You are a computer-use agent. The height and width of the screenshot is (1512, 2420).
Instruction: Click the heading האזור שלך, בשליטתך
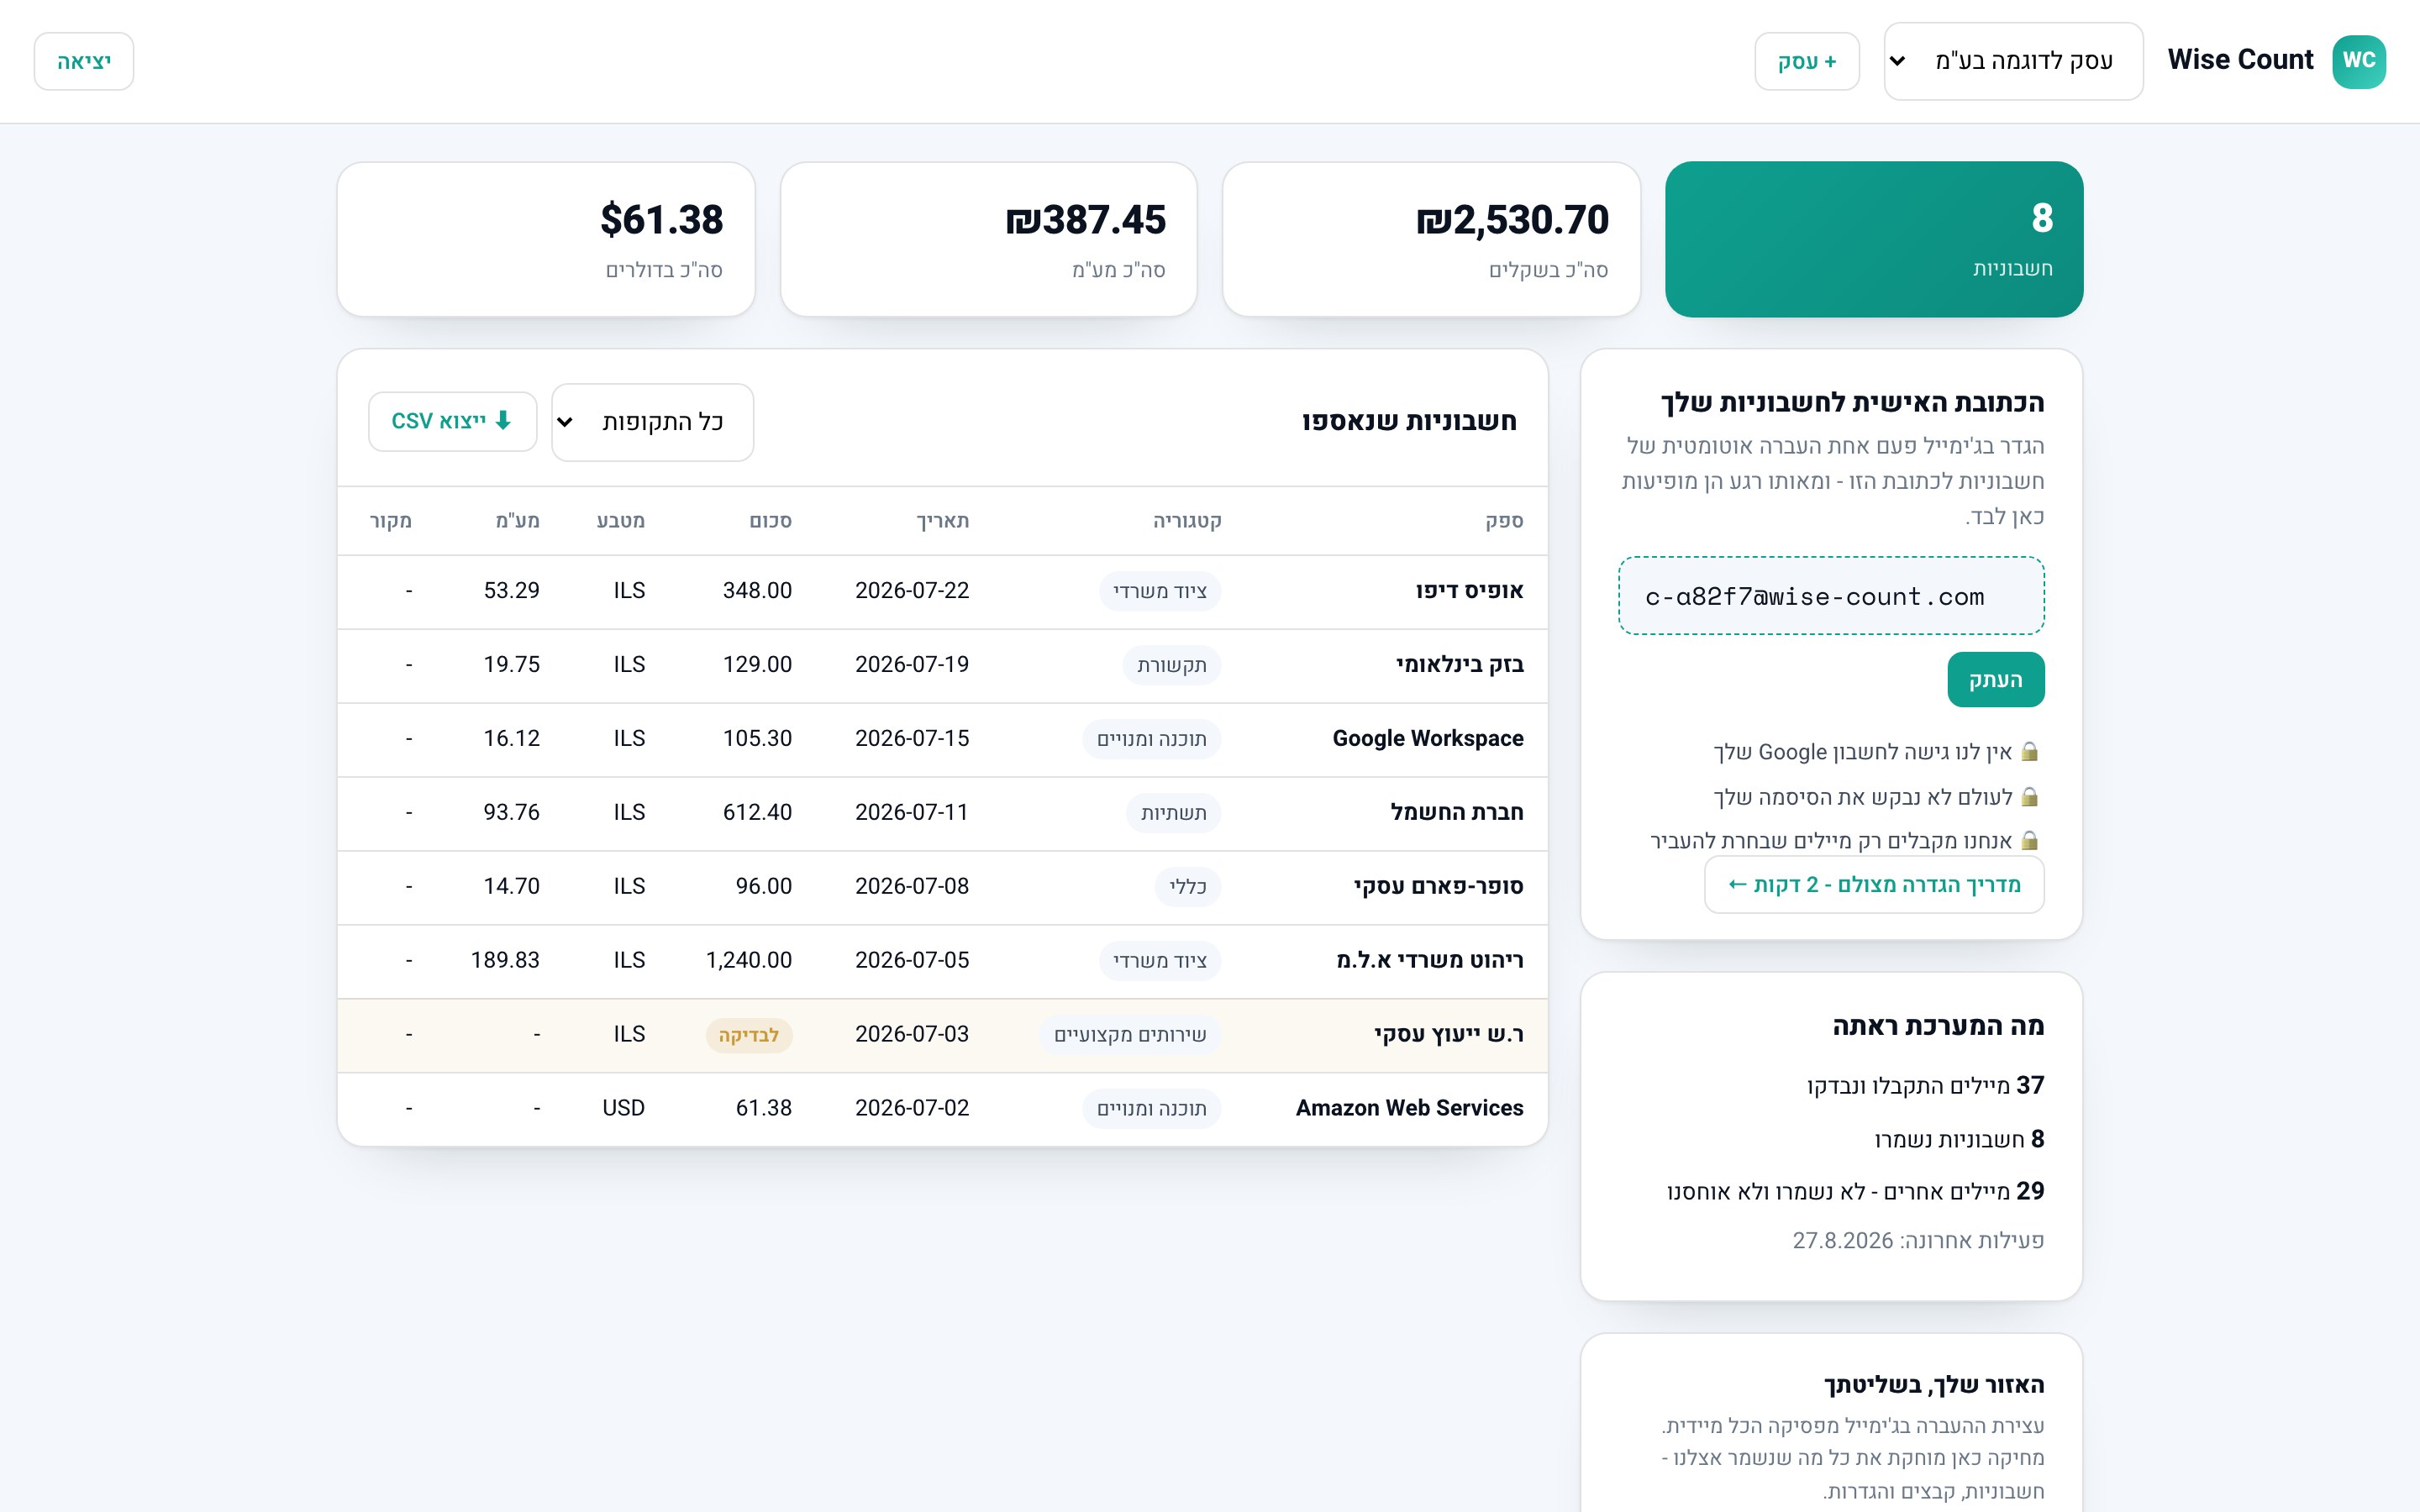(x=1934, y=1386)
